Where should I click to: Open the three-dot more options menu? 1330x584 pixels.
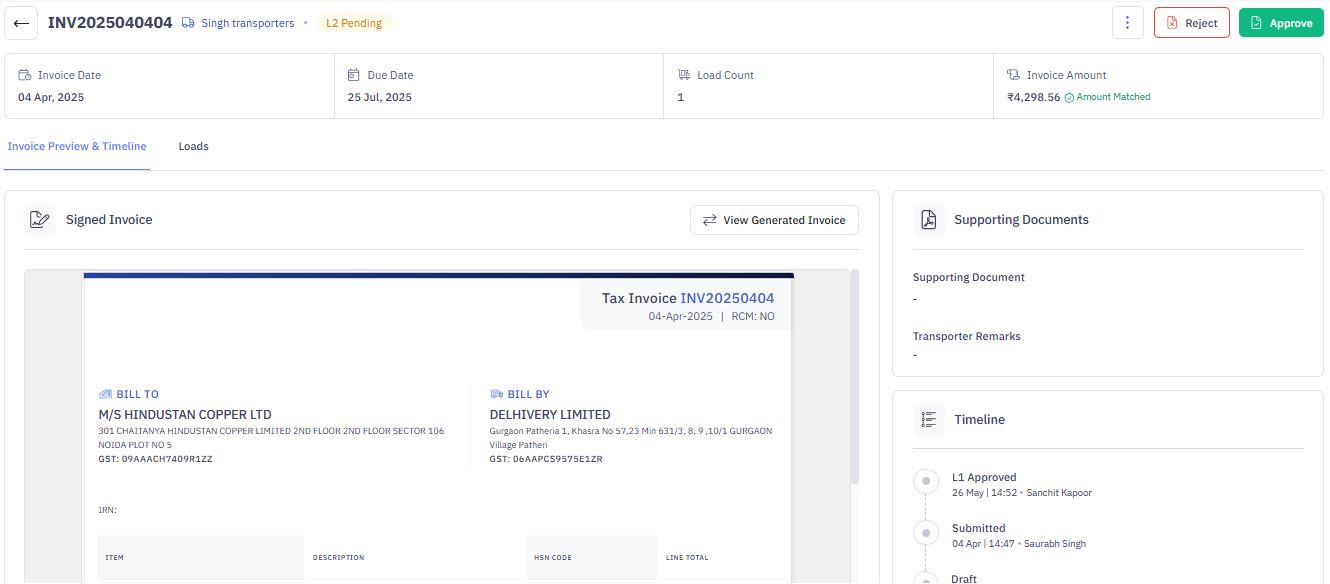1128,22
